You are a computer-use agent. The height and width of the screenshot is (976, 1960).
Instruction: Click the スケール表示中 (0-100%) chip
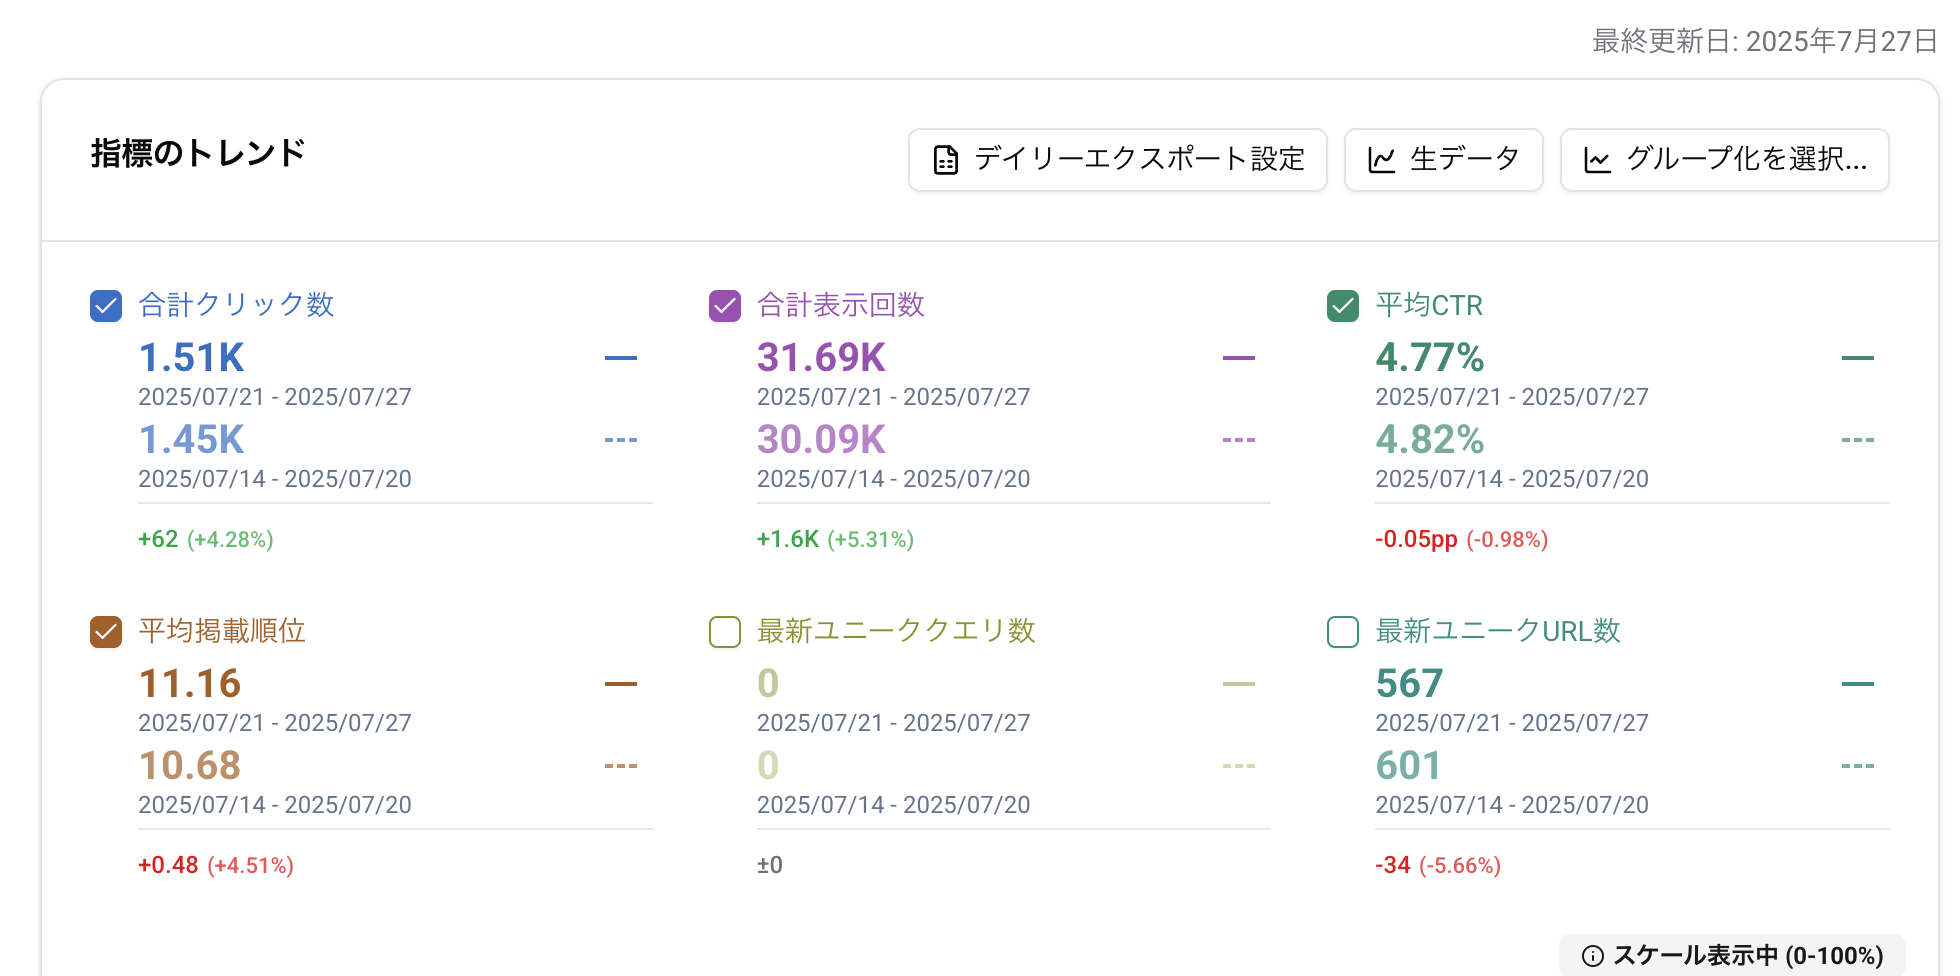[1732, 955]
